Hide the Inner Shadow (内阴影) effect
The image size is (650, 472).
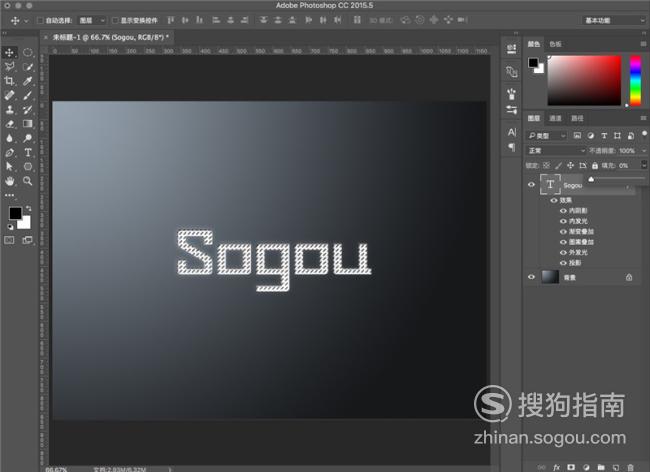(x=563, y=211)
